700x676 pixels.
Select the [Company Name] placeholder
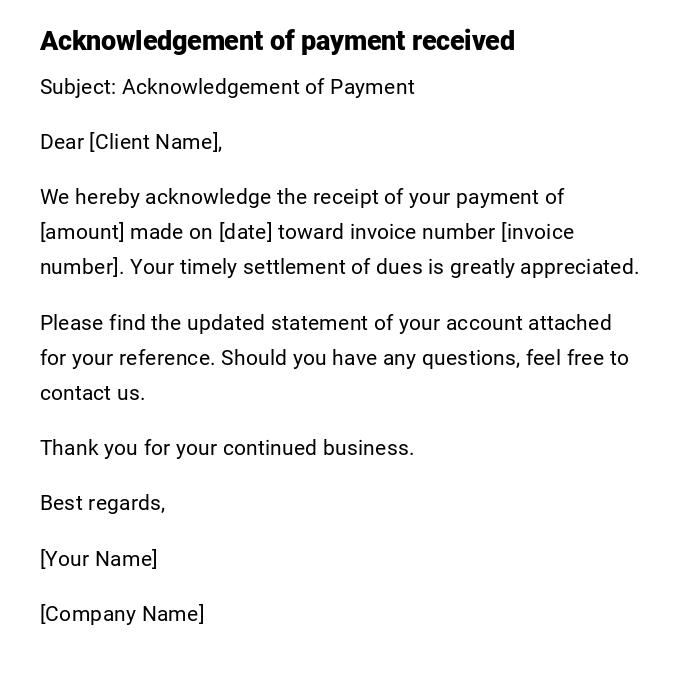point(122,614)
